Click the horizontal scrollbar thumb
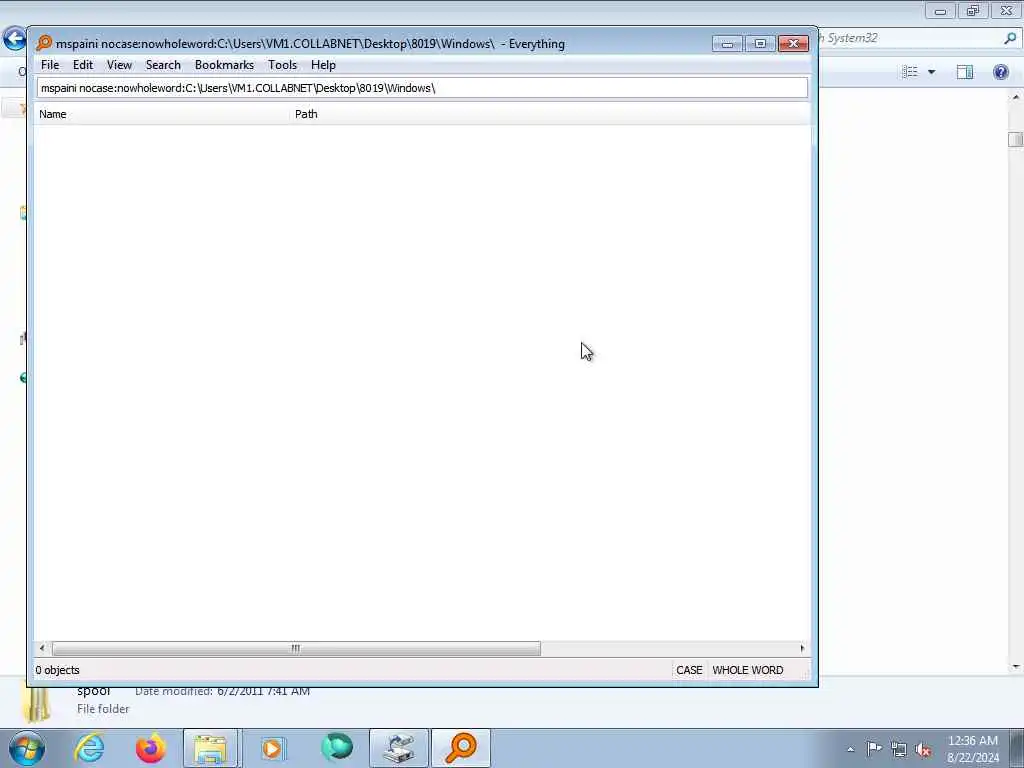This screenshot has height=768, width=1024. click(296, 648)
